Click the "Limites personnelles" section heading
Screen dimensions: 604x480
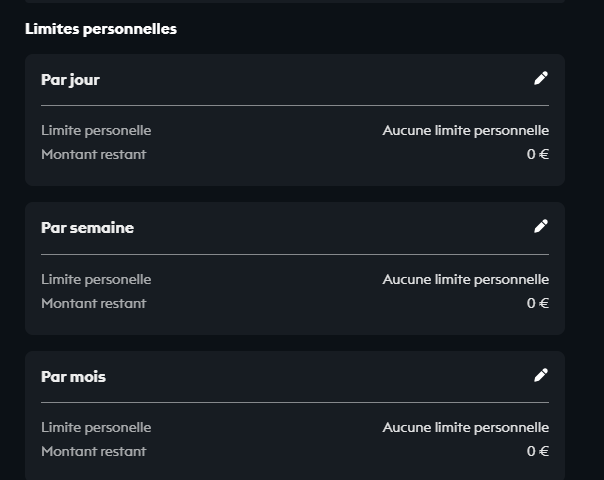101,29
